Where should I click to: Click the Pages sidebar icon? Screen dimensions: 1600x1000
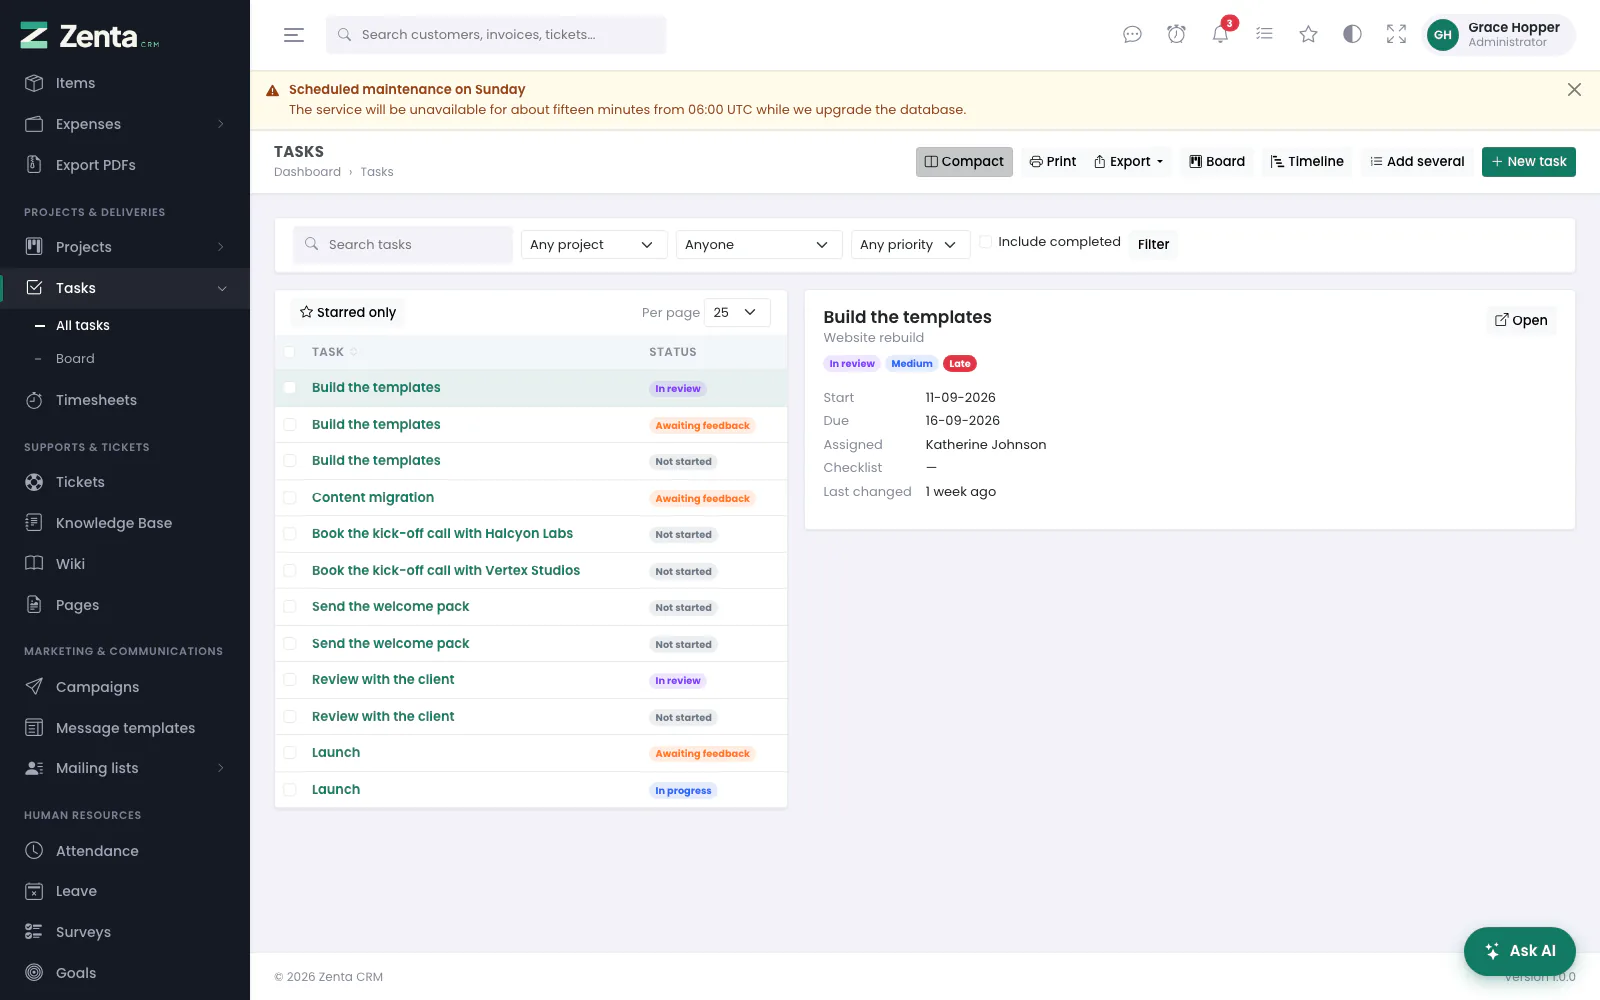click(34, 605)
